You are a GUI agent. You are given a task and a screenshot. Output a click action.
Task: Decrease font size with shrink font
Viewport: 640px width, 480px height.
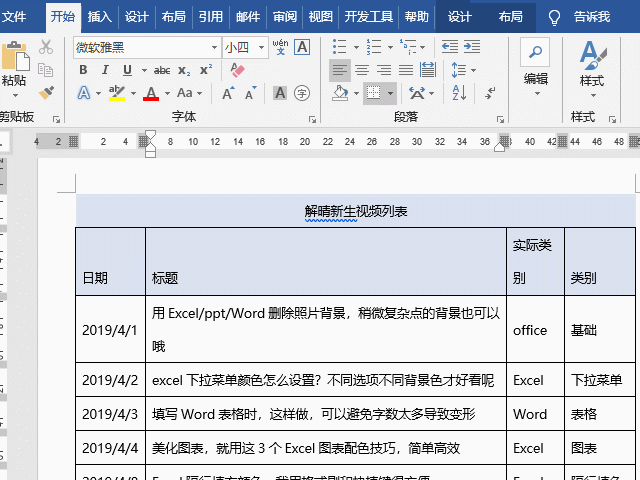coord(251,93)
